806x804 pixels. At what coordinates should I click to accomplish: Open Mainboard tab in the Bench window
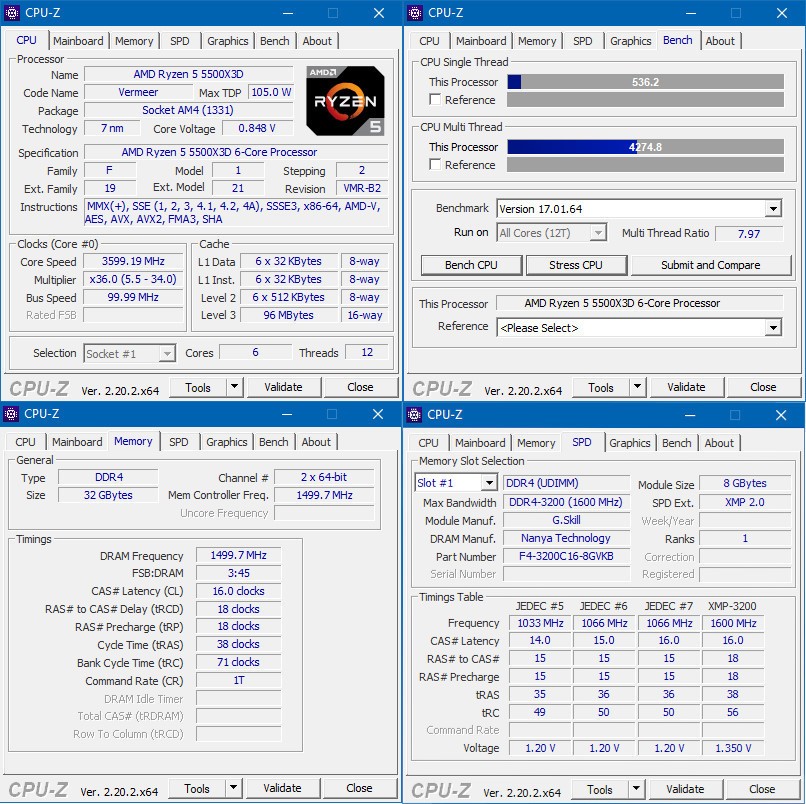click(x=481, y=41)
